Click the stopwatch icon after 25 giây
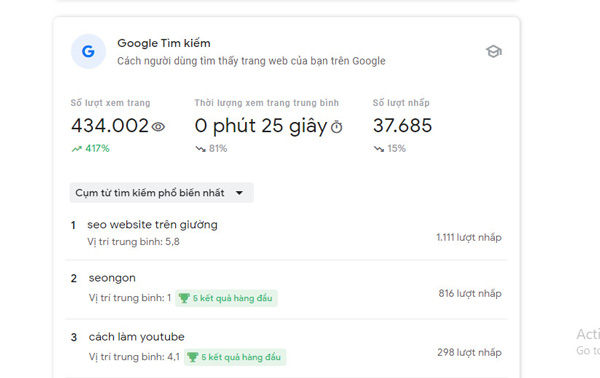Viewport: 600px width, 378px height. (337, 127)
